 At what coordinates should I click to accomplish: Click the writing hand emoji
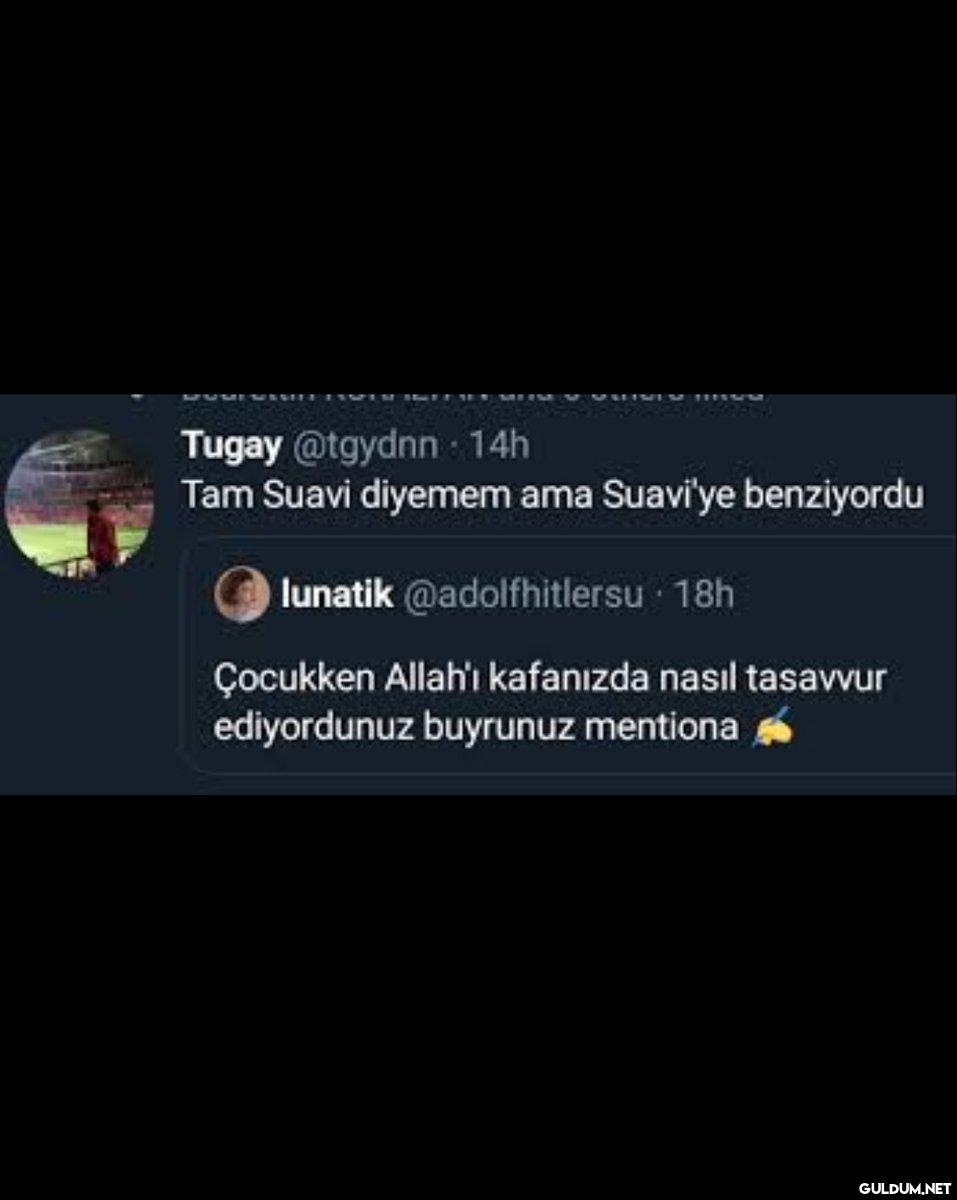pos(771,726)
